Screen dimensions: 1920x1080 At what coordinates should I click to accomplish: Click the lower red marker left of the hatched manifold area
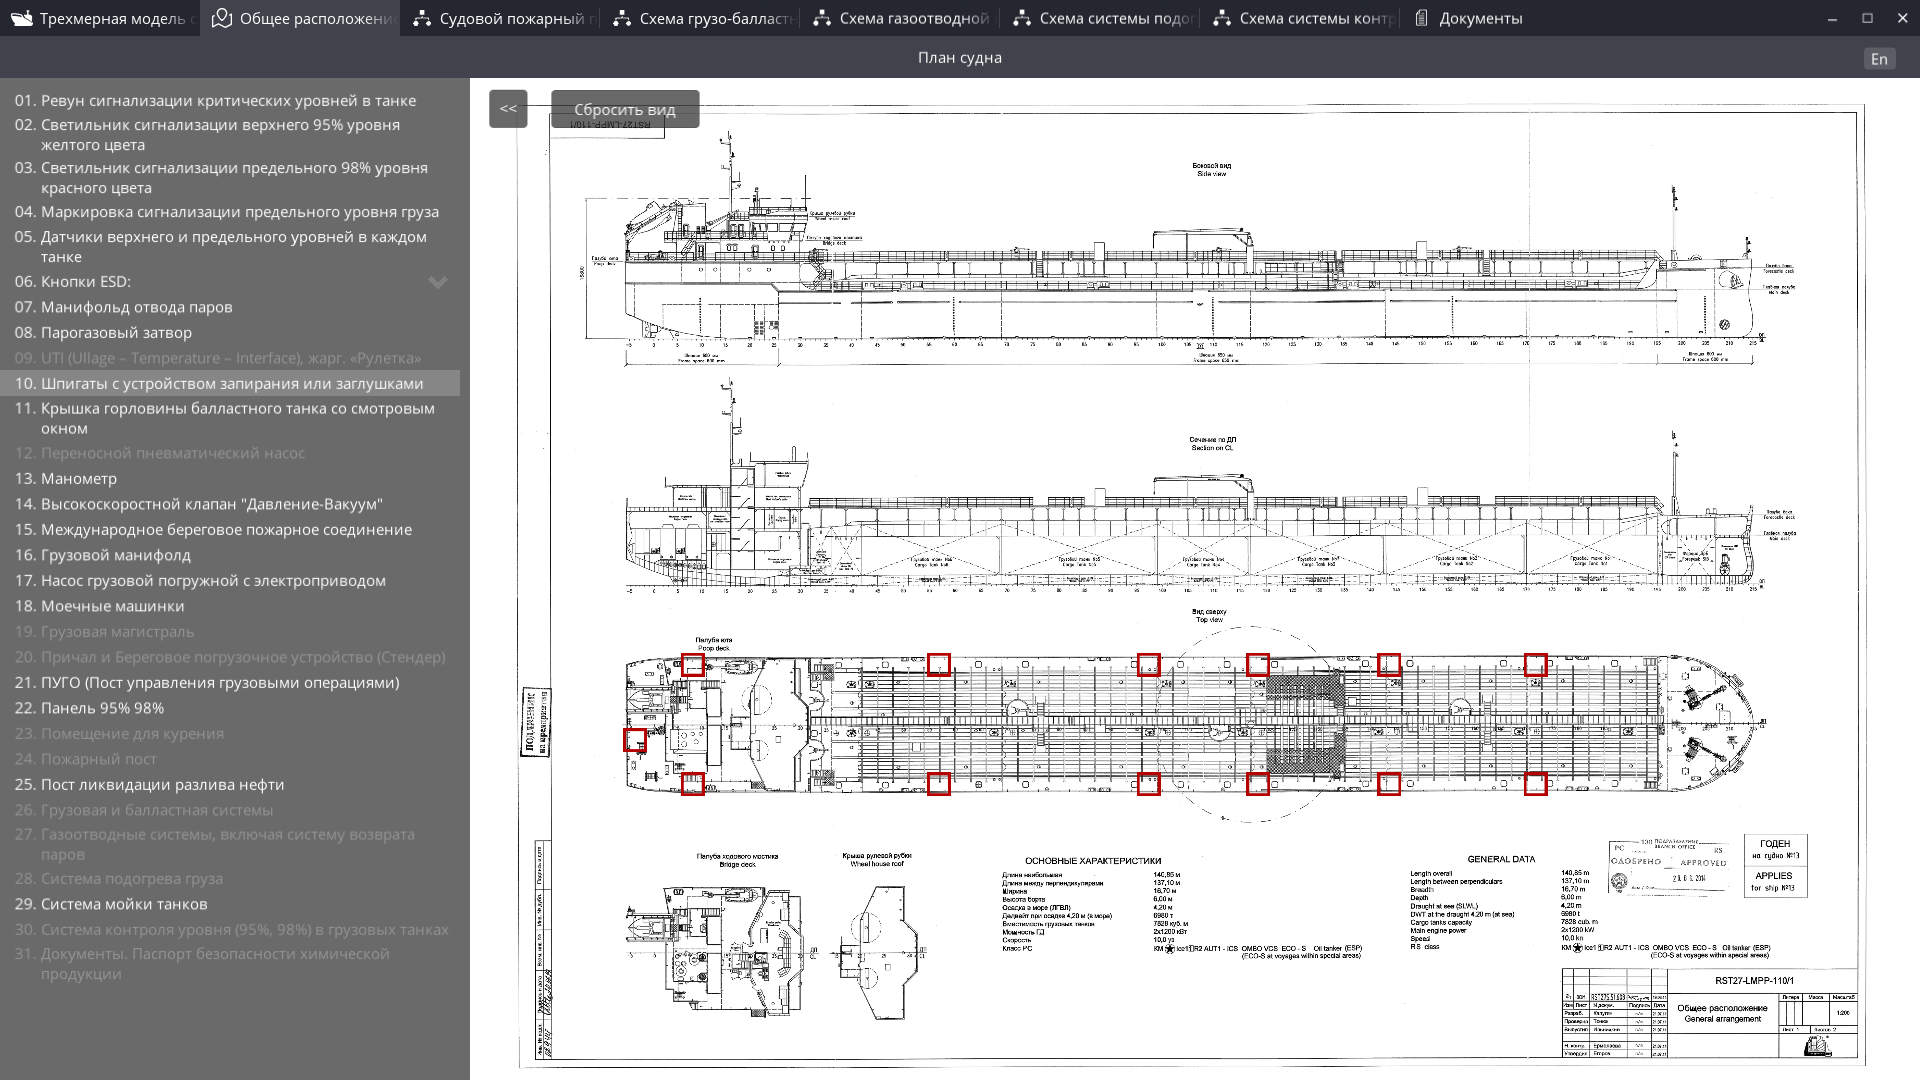[1258, 784]
